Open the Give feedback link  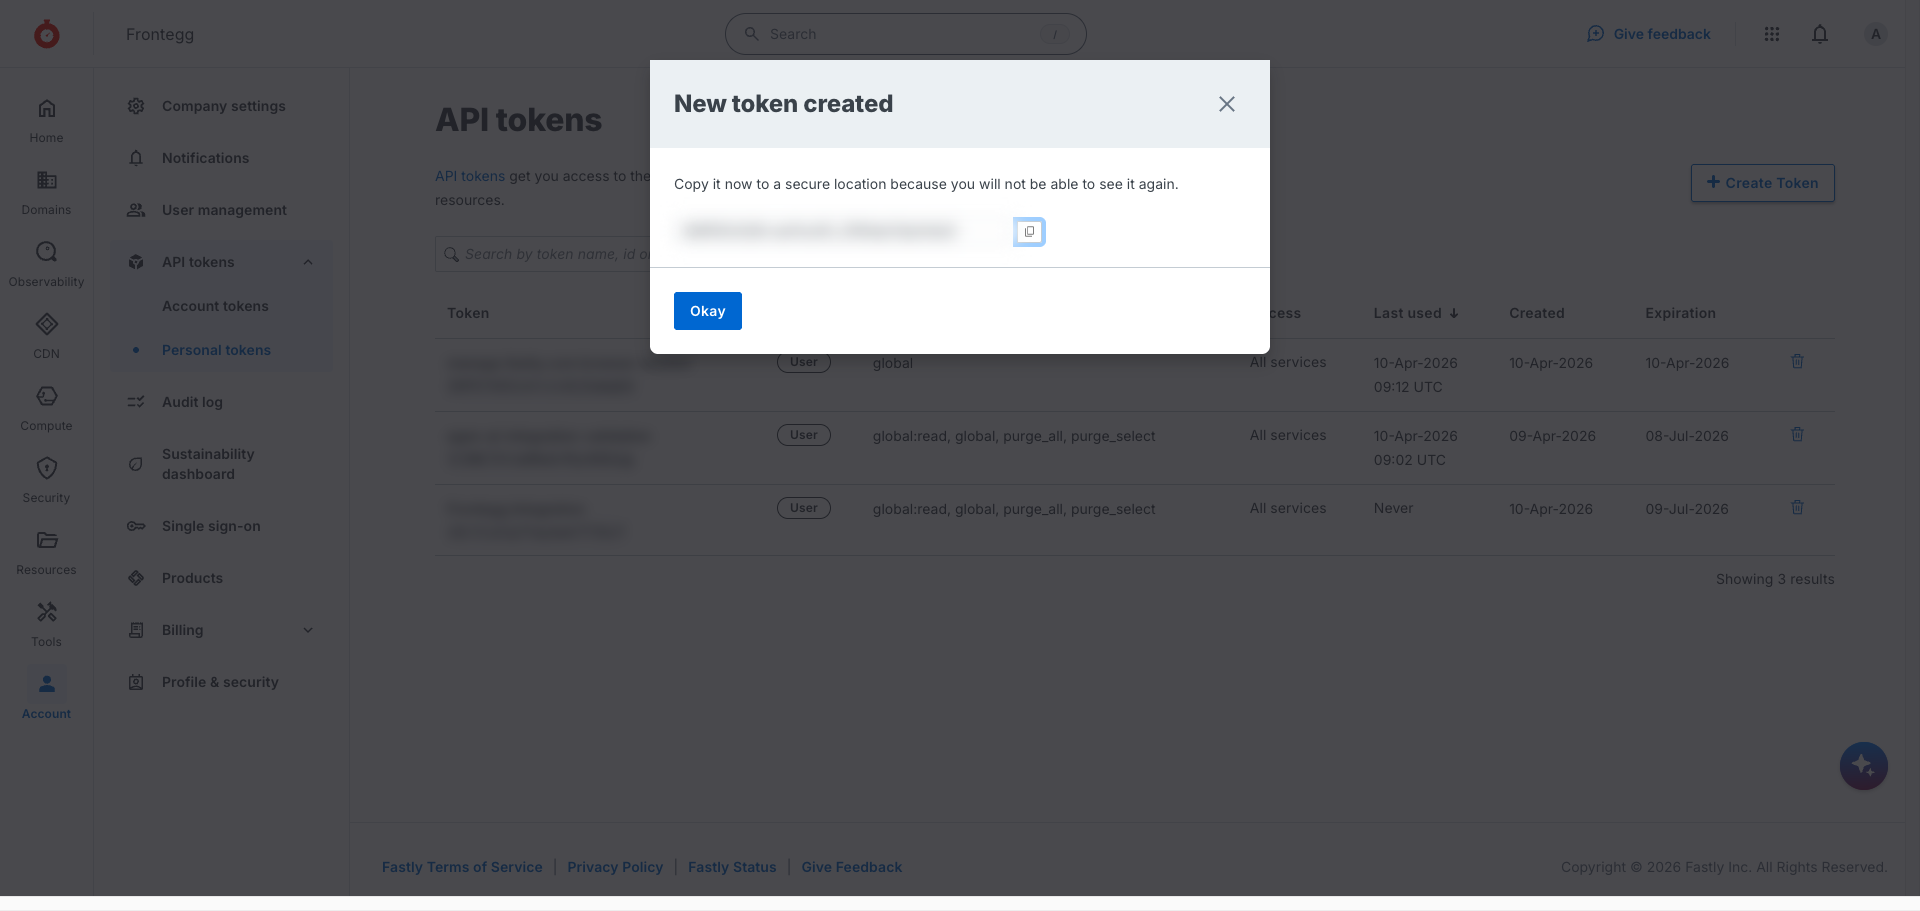pyautogui.click(x=1648, y=34)
